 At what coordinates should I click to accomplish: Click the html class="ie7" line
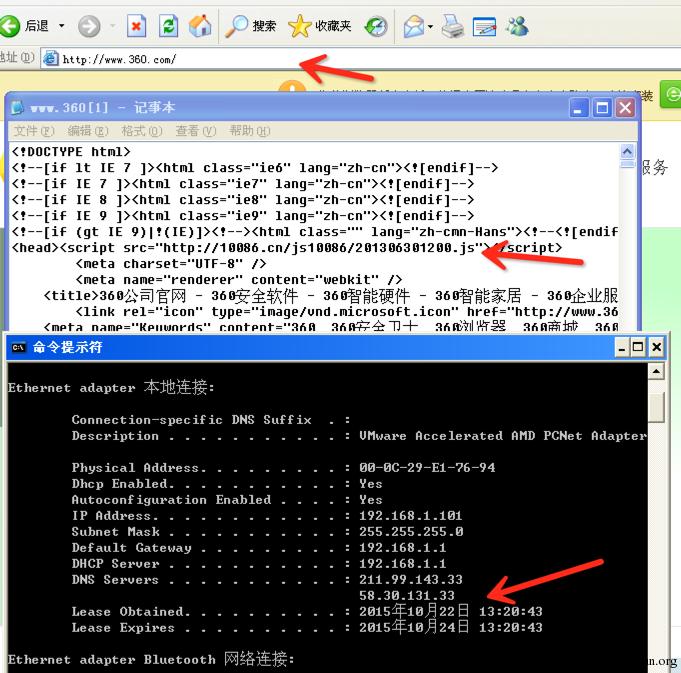pyautogui.click(x=243, y=184)
